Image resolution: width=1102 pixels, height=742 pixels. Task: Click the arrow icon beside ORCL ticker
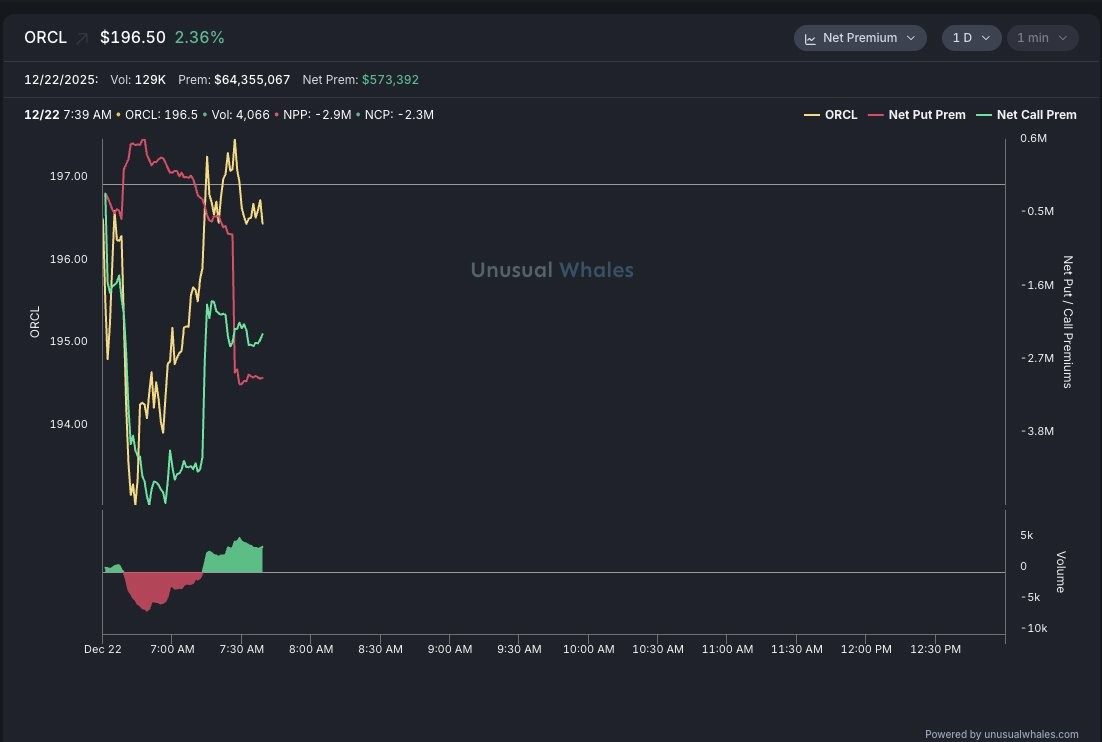82,38
